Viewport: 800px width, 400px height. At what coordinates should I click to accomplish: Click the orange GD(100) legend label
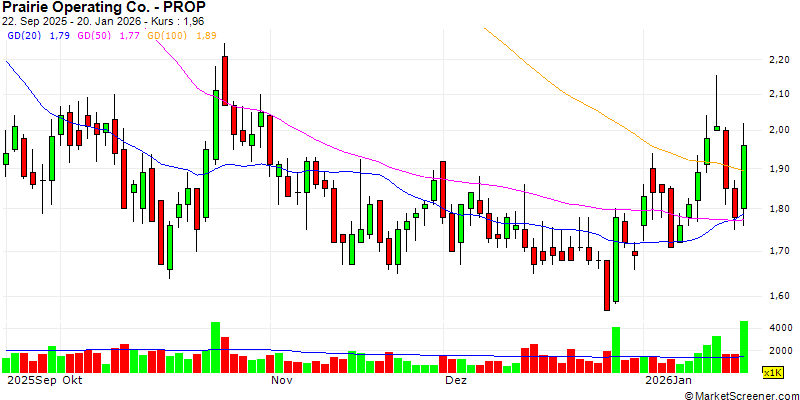click(167, 36)
